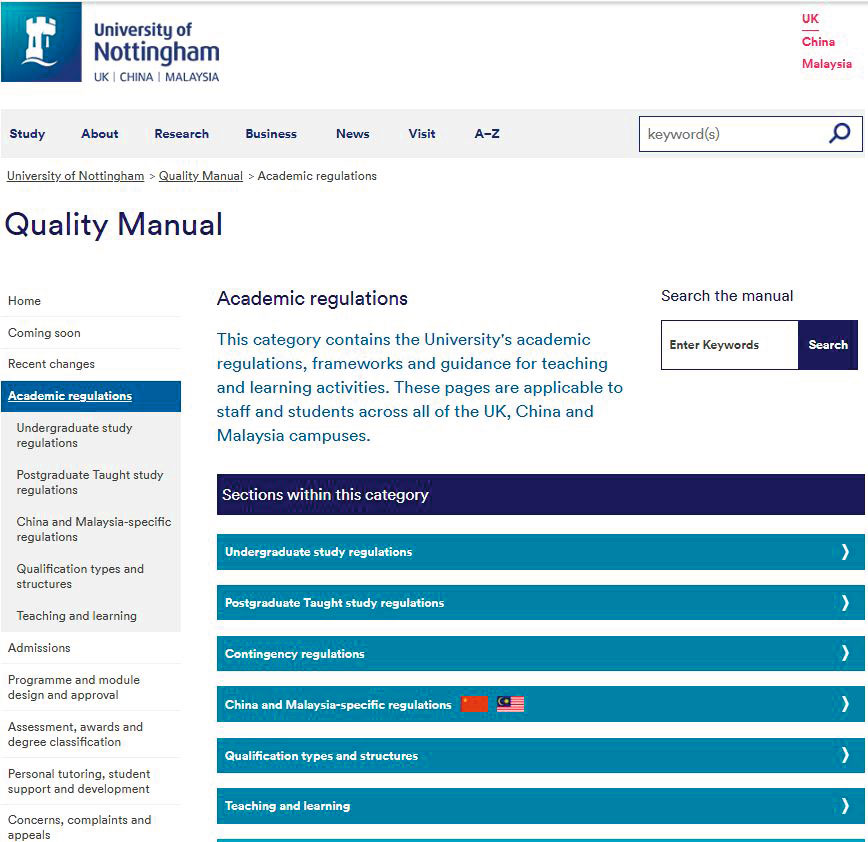Screen dimensions: 868x842
Task: Open Assessment, awards and degree classification
Action: click(75, 734)
